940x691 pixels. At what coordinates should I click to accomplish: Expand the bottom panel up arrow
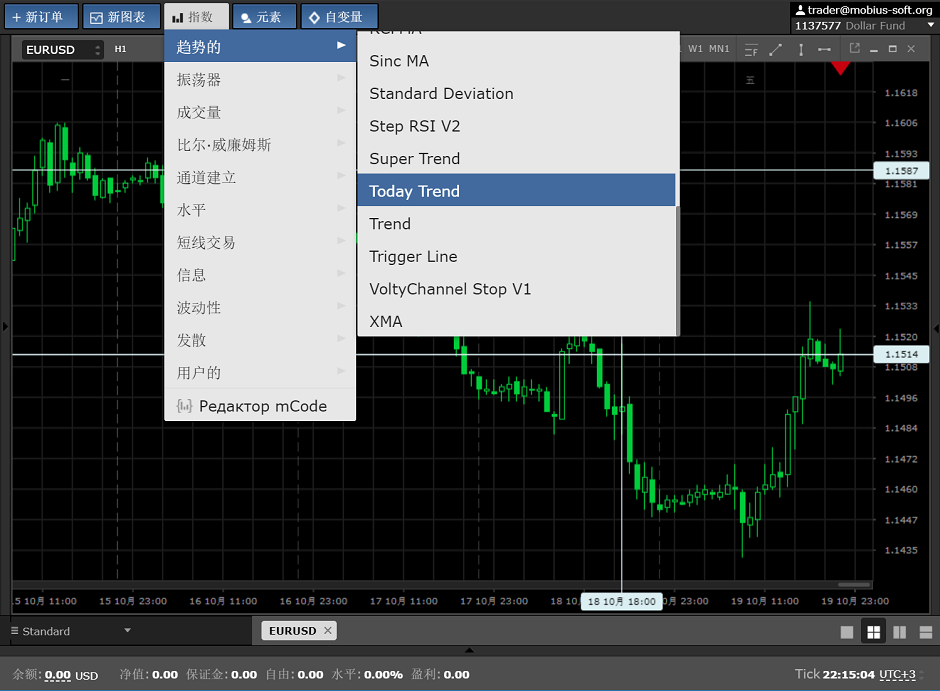pyautogui.click(x=469, y=650)
